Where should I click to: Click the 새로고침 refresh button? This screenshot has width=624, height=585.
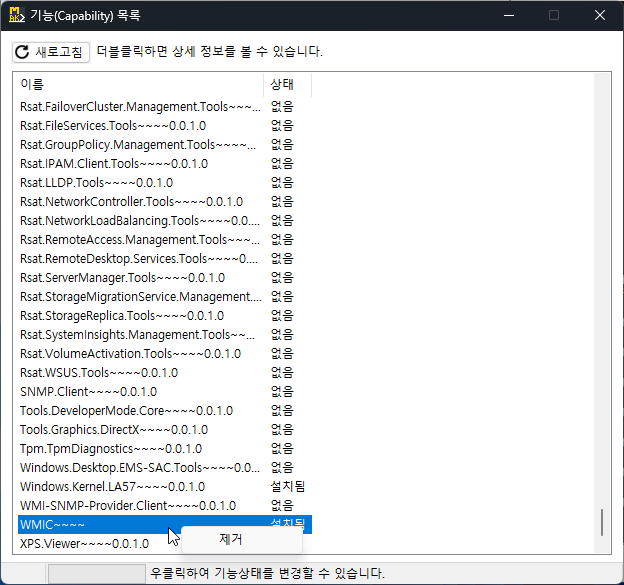[51, 52]
